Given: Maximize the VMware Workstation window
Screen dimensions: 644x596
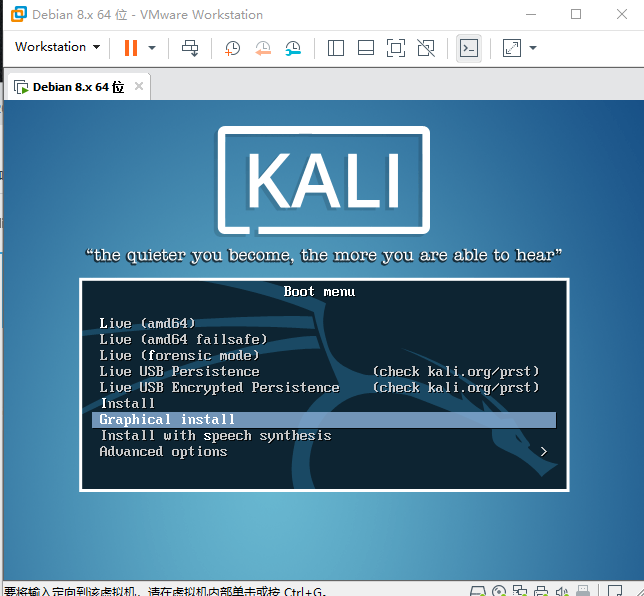Looking at the screenshot, I should [x=576, y=14].
